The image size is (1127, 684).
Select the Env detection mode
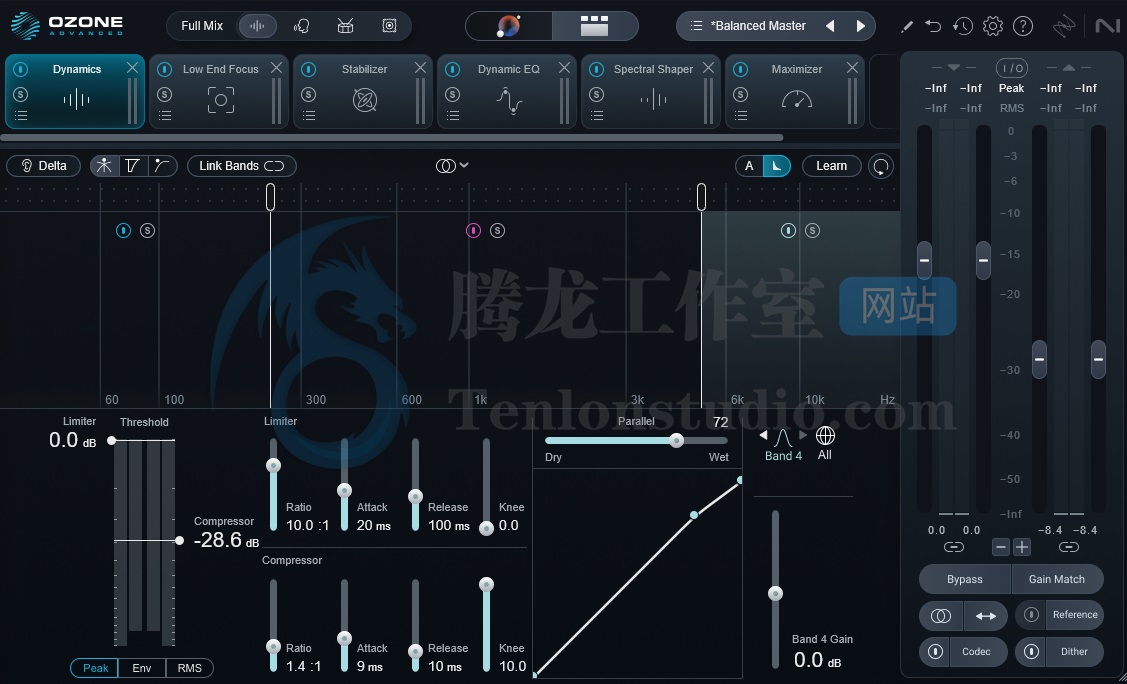(142, 668)
